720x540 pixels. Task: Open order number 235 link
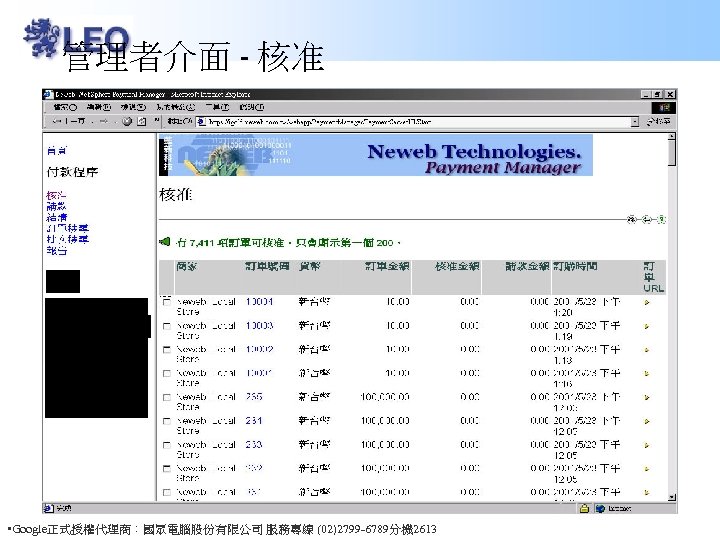point(254,397)
